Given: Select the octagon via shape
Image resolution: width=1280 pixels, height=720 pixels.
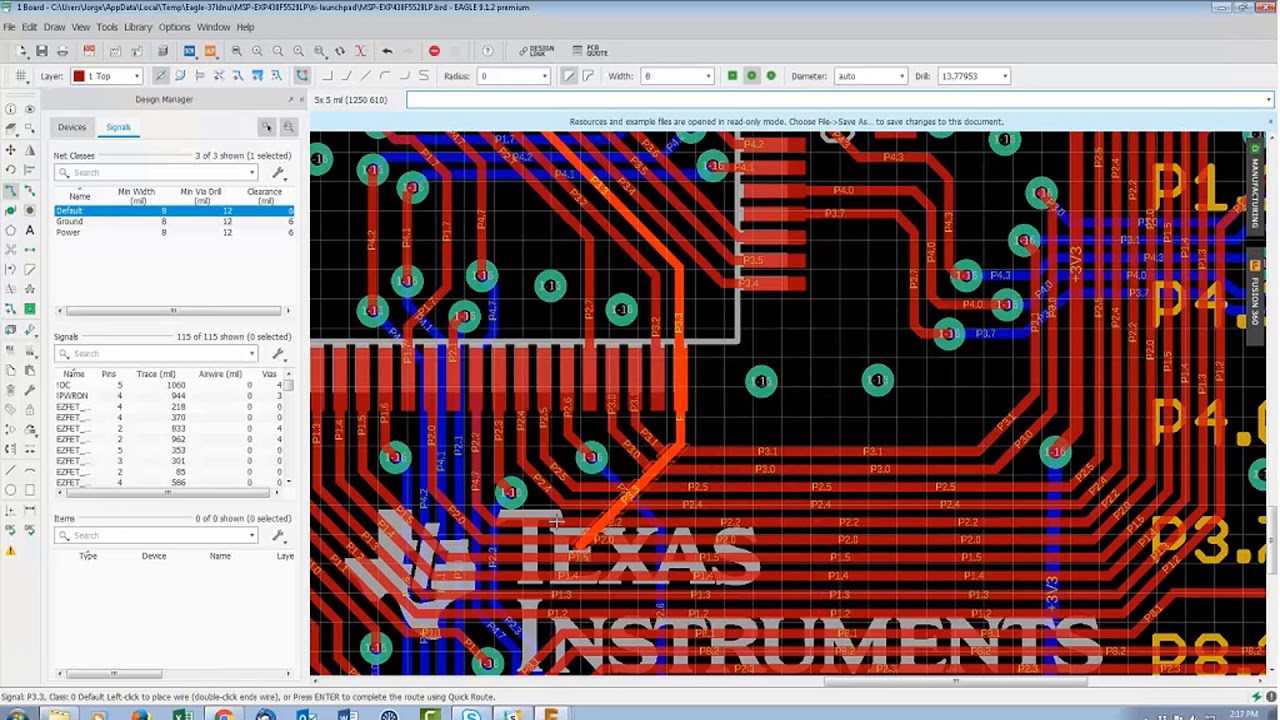Looking at the screenshot, I should tap(771, 76).
